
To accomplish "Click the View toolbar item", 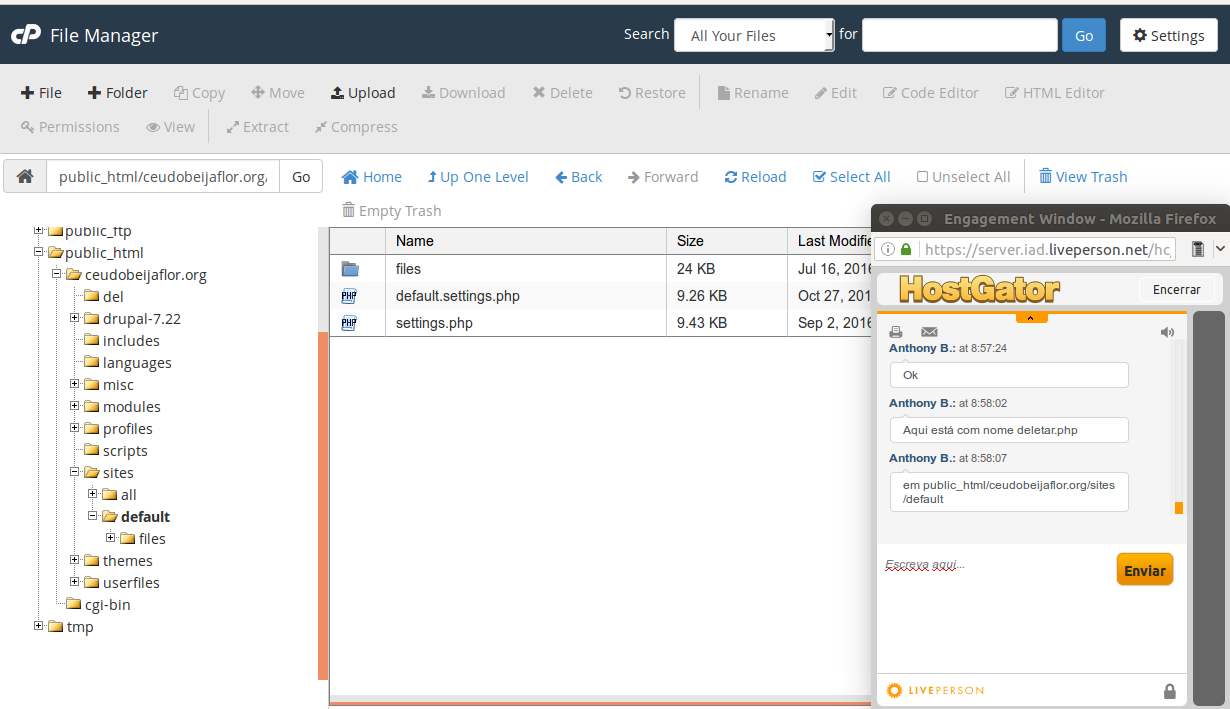I will coord(170,127).
